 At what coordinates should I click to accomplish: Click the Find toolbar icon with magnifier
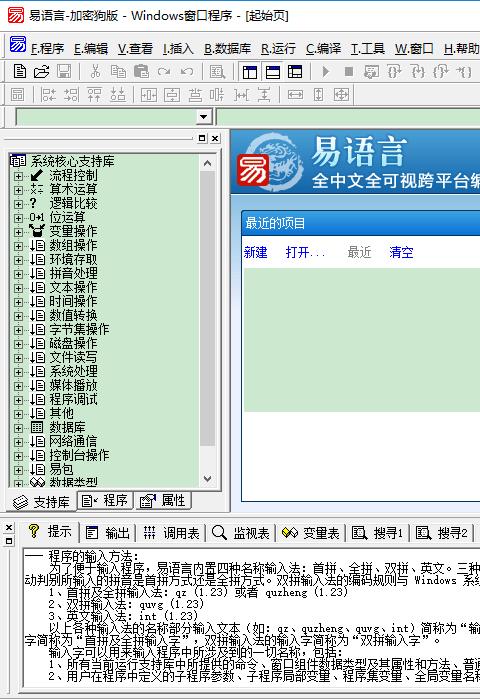pyautogui.click(x=217, y=71)
